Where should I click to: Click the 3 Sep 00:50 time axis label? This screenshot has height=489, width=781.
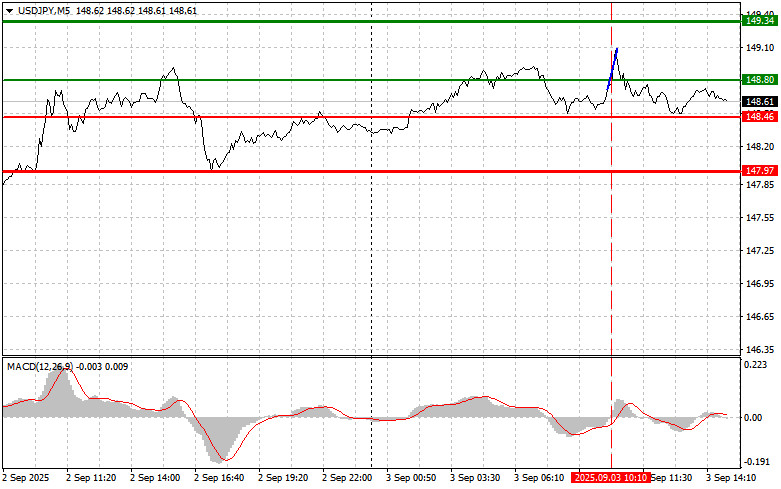point(411,478)
